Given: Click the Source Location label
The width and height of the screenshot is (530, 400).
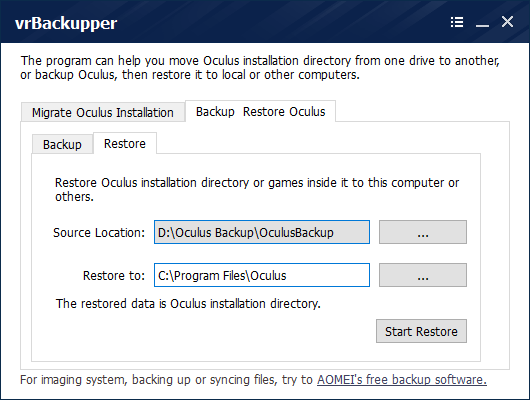Looking at the screenshot, I should (x=99, y=233).
